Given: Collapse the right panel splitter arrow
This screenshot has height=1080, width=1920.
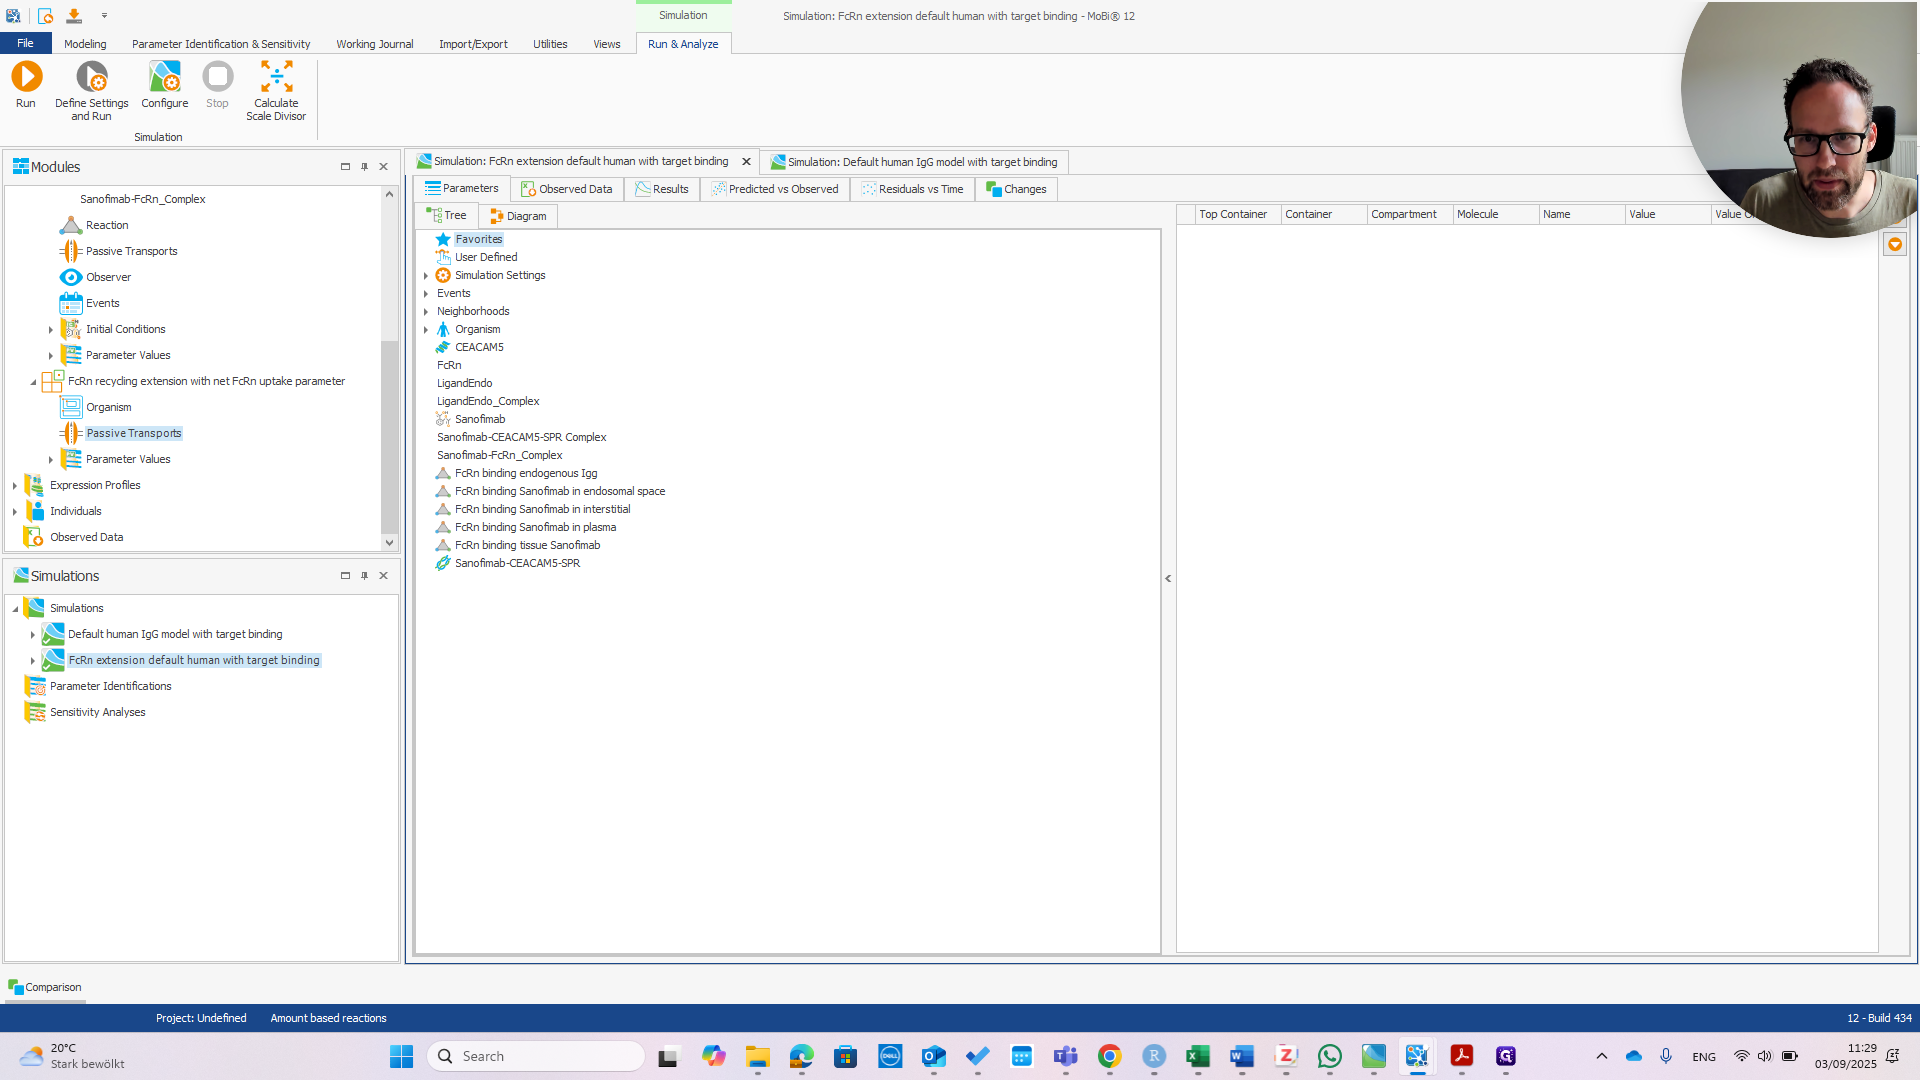Looking at the screenshot, I should (1168, 578).
